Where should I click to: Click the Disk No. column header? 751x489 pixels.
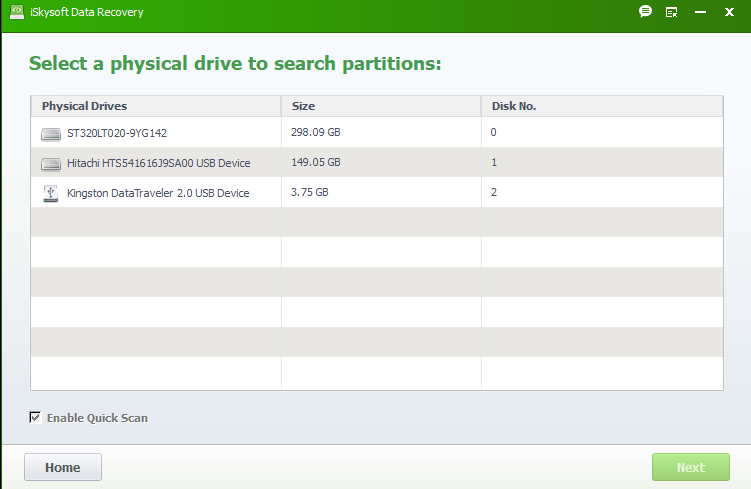pos(603,106)
